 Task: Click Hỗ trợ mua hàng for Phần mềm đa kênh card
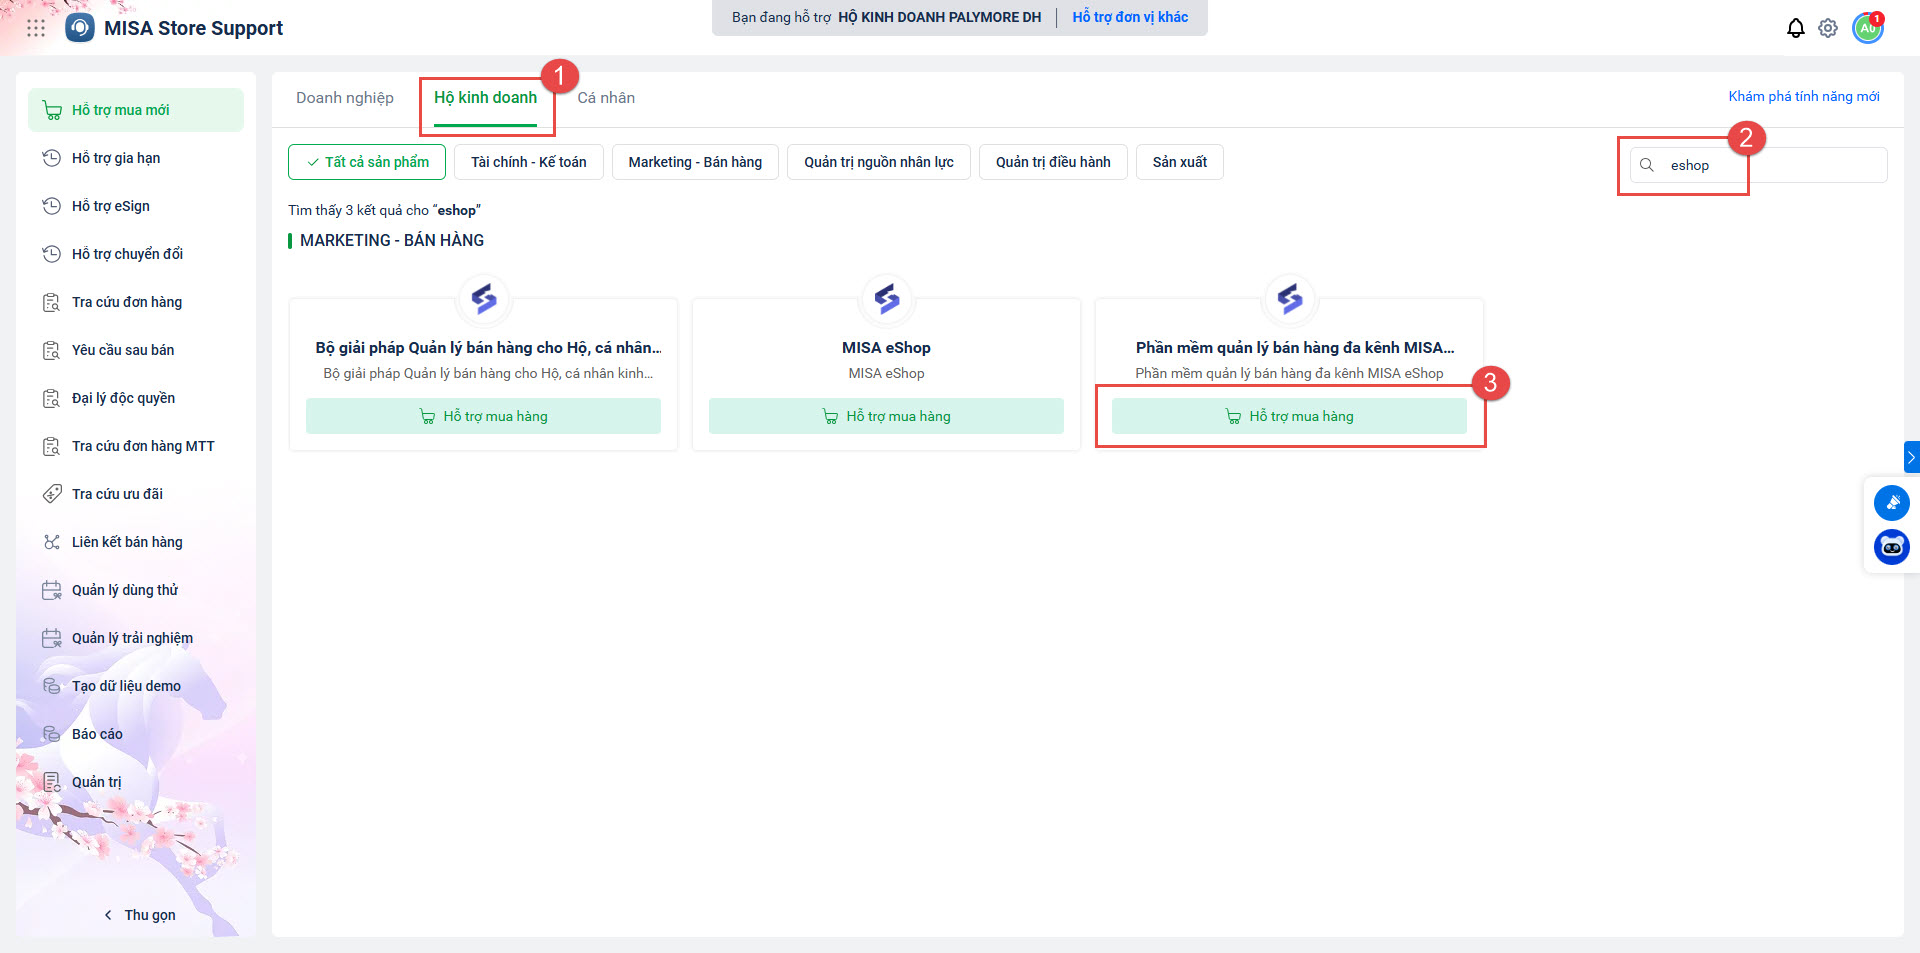(1289, 416)
